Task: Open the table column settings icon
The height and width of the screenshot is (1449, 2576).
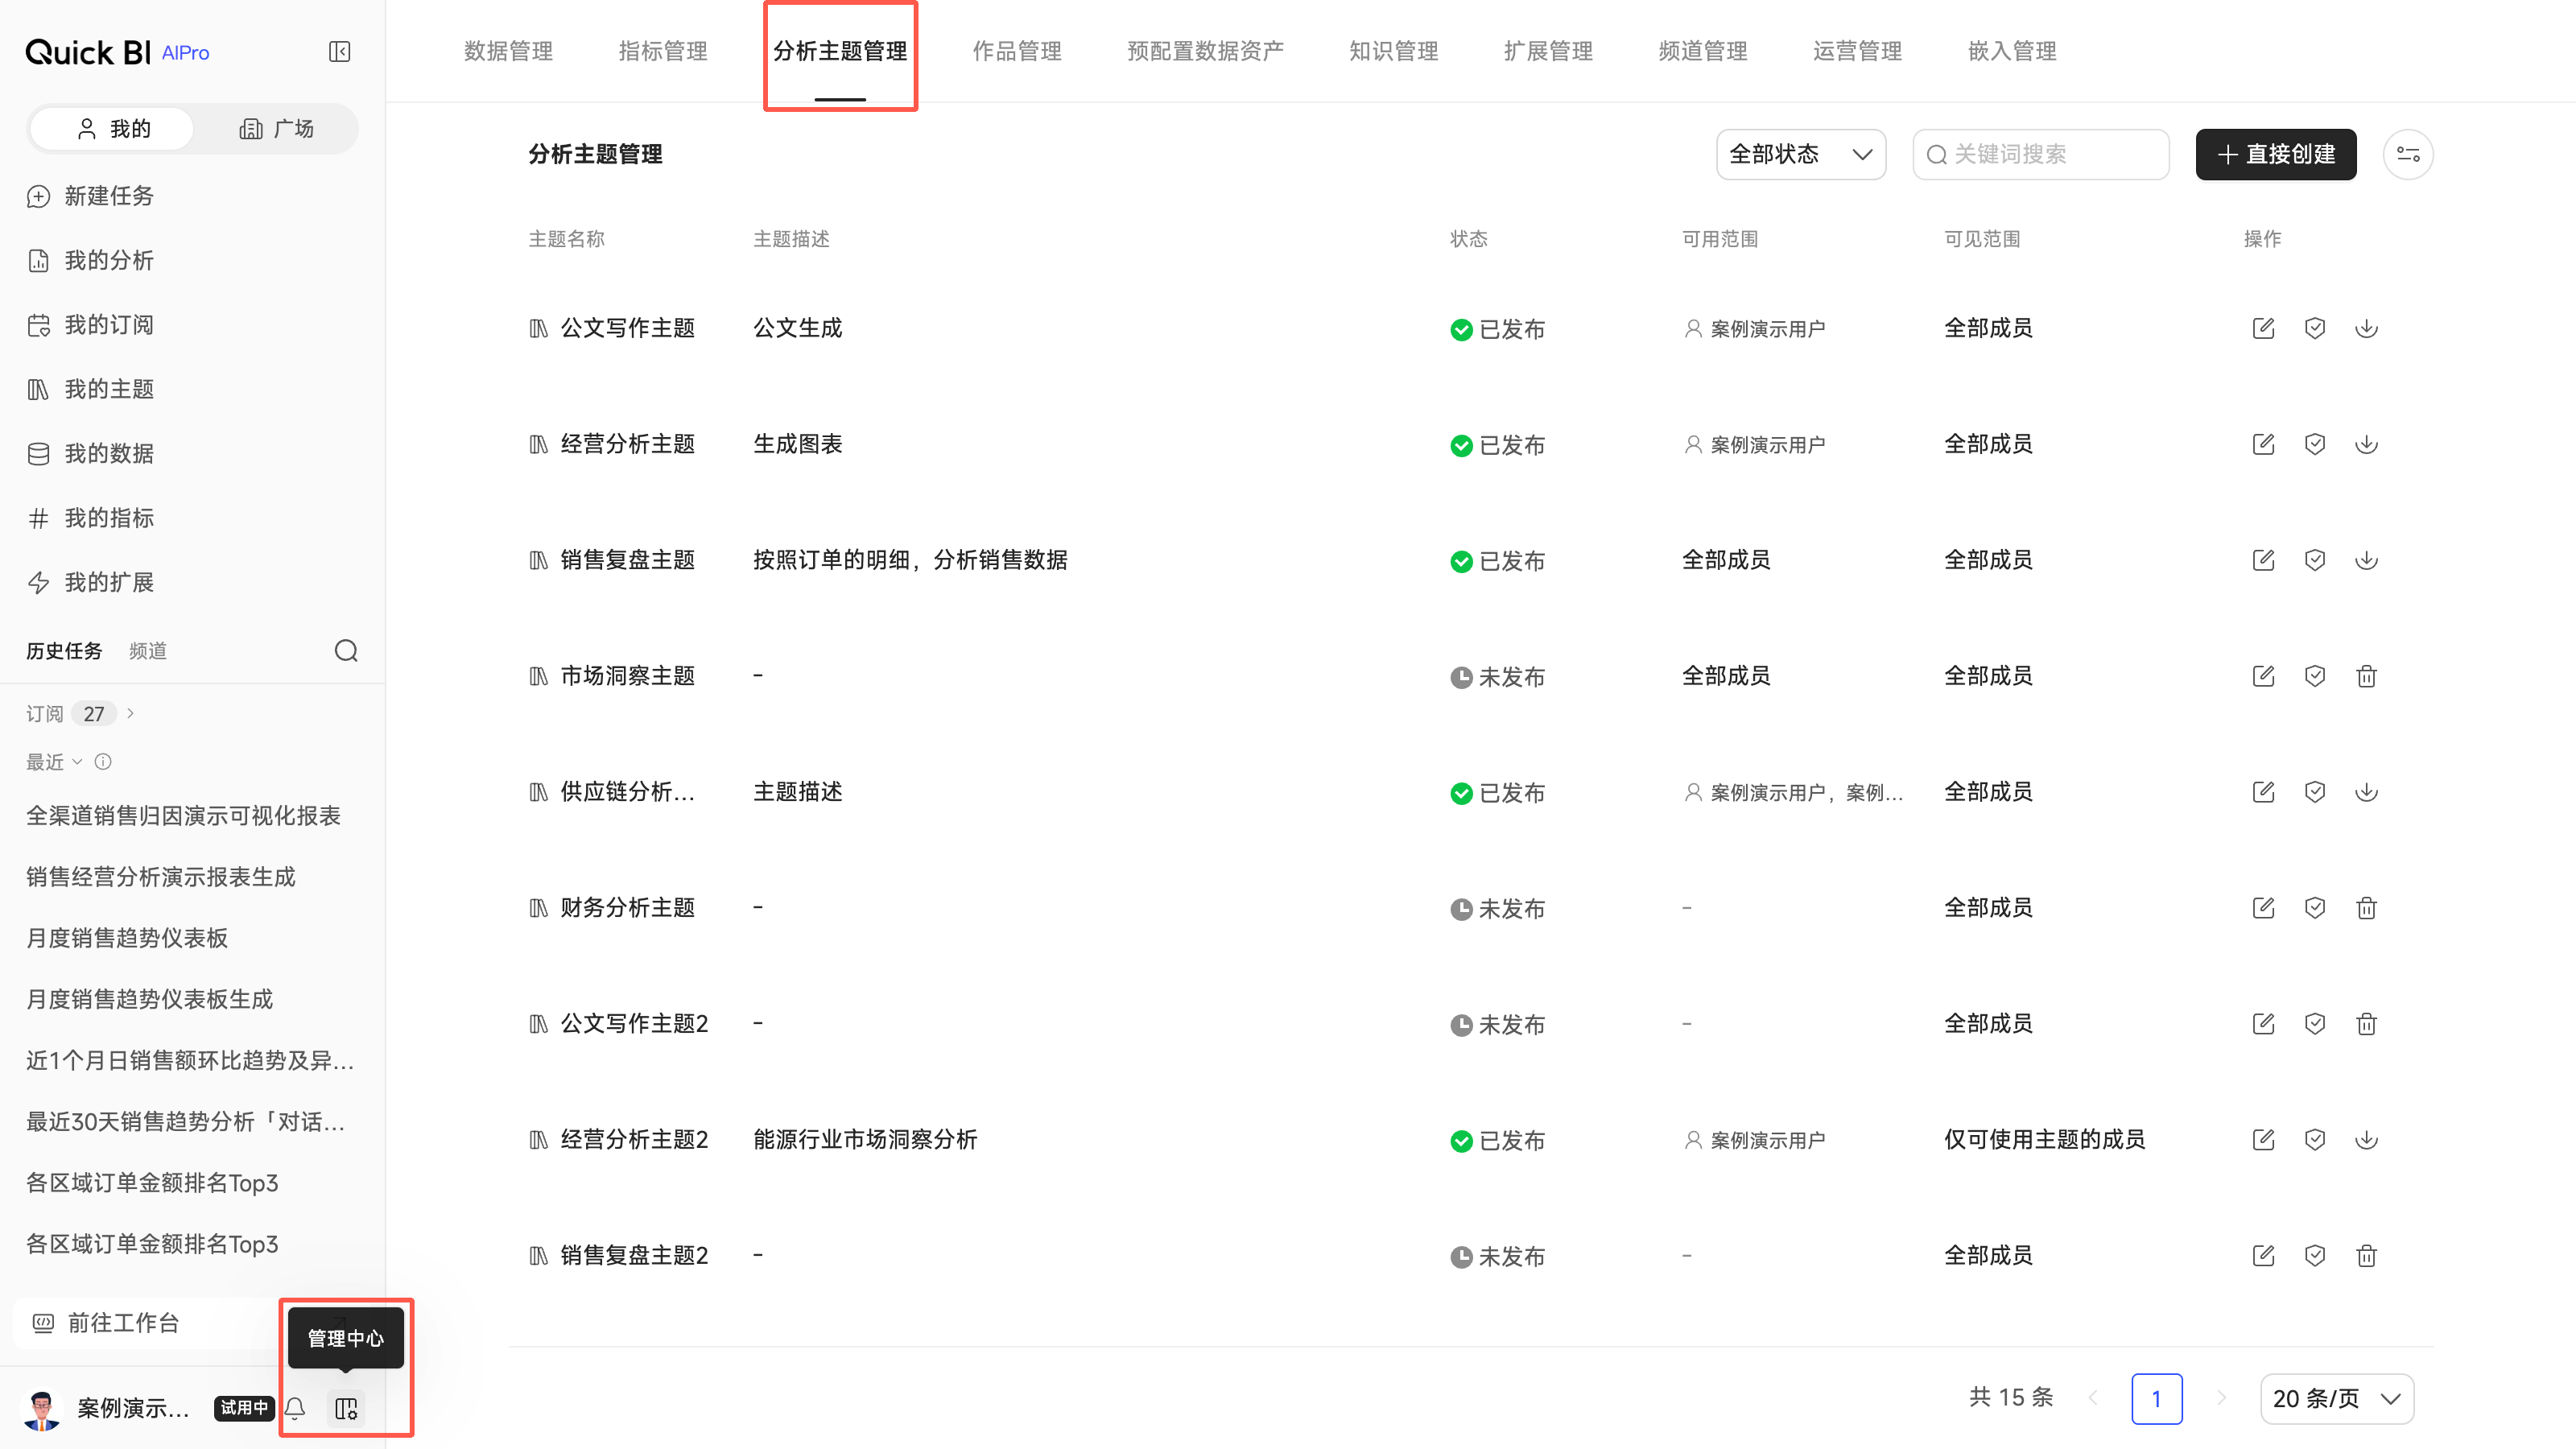Action: [2408, 154]
